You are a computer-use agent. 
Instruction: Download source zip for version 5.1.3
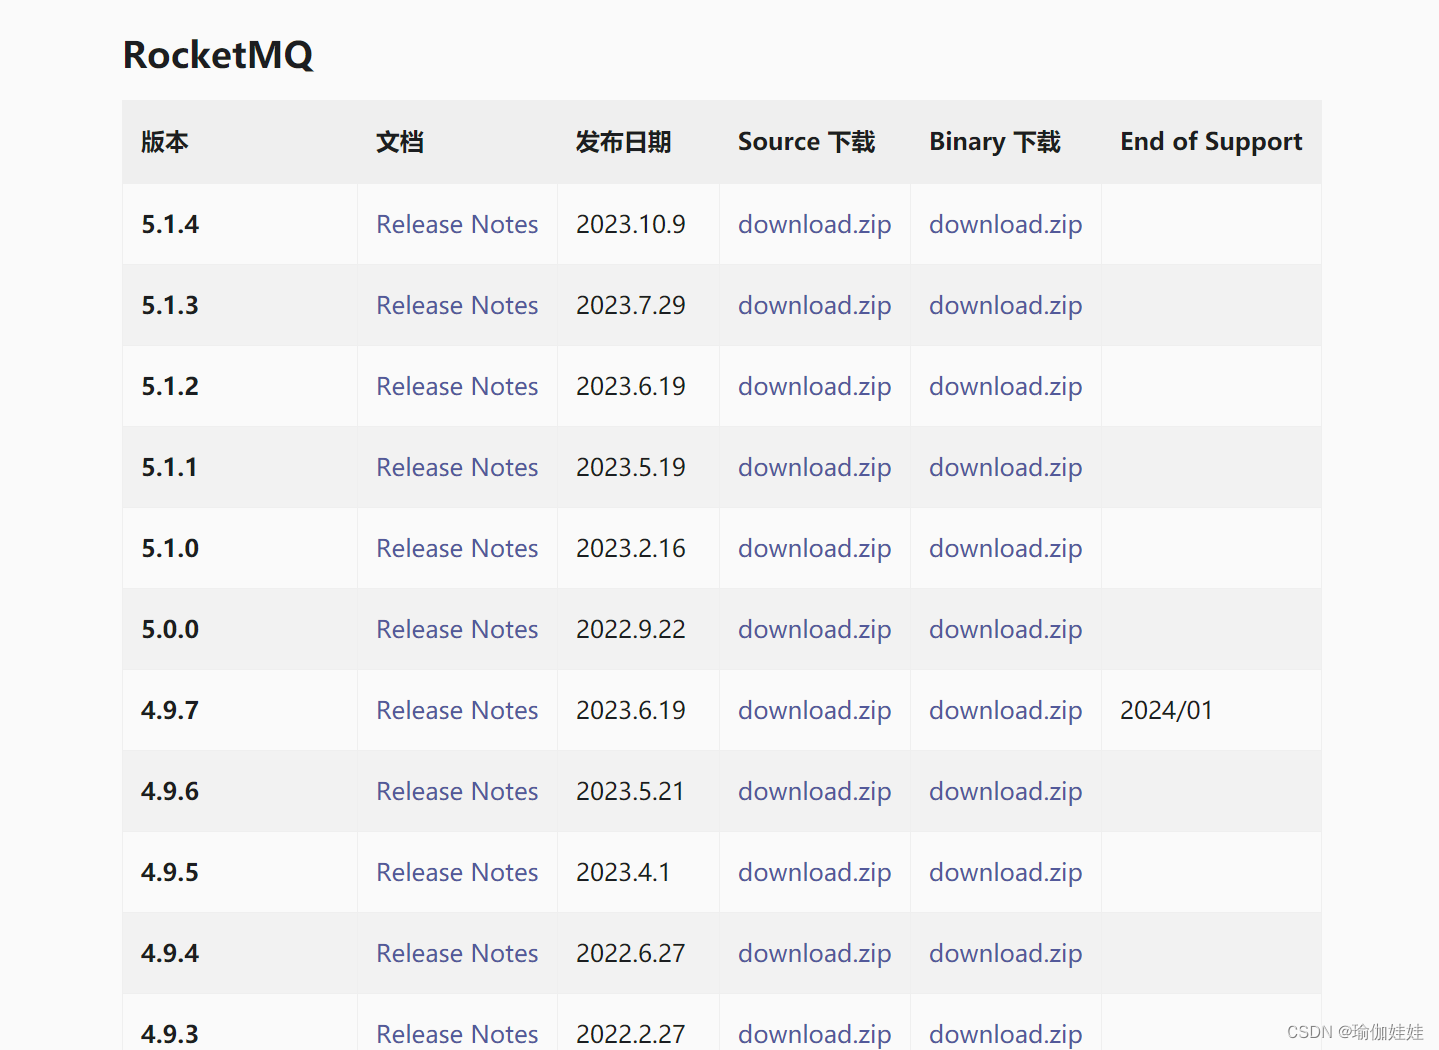814,305
